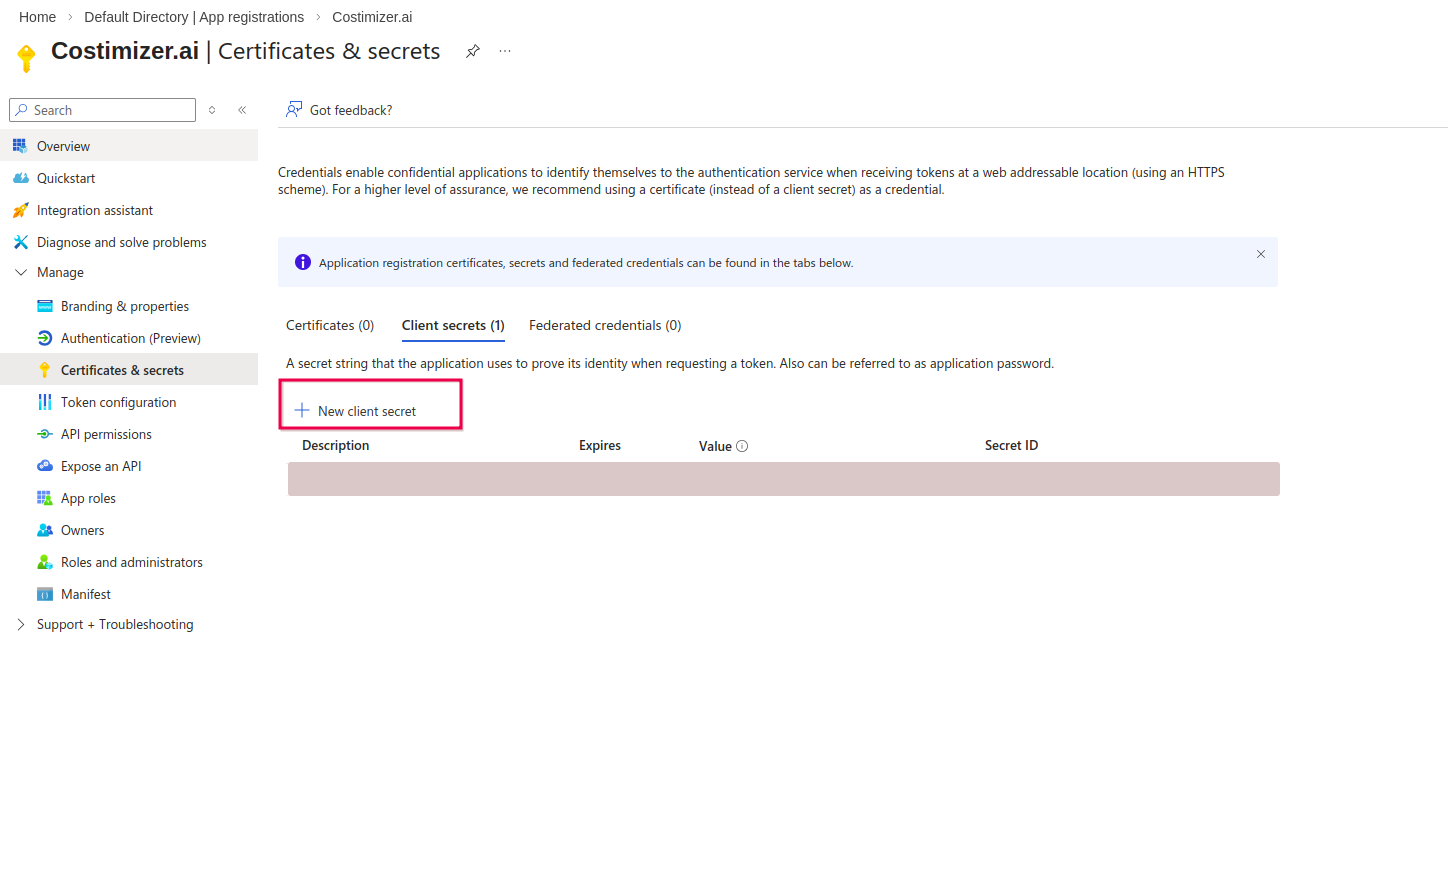This screenshot has height=882, width=1448.
Task: Select the Client secrets (1) tab
Action: [x=453, y=325]
